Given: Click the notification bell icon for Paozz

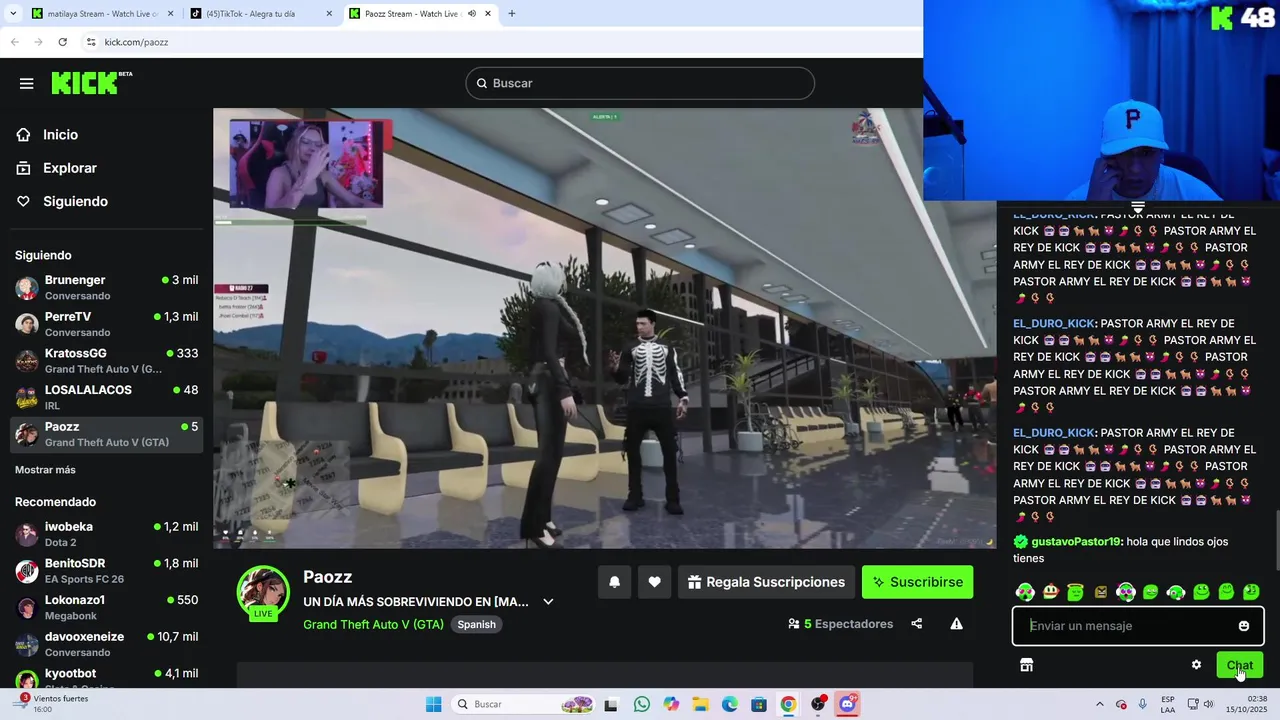Looking at the screenshot, I should (614, 582).
